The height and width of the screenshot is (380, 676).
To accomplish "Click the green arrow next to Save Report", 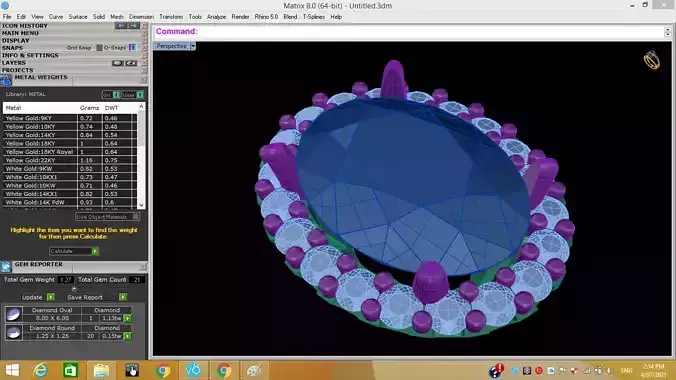I will point(123,297).
